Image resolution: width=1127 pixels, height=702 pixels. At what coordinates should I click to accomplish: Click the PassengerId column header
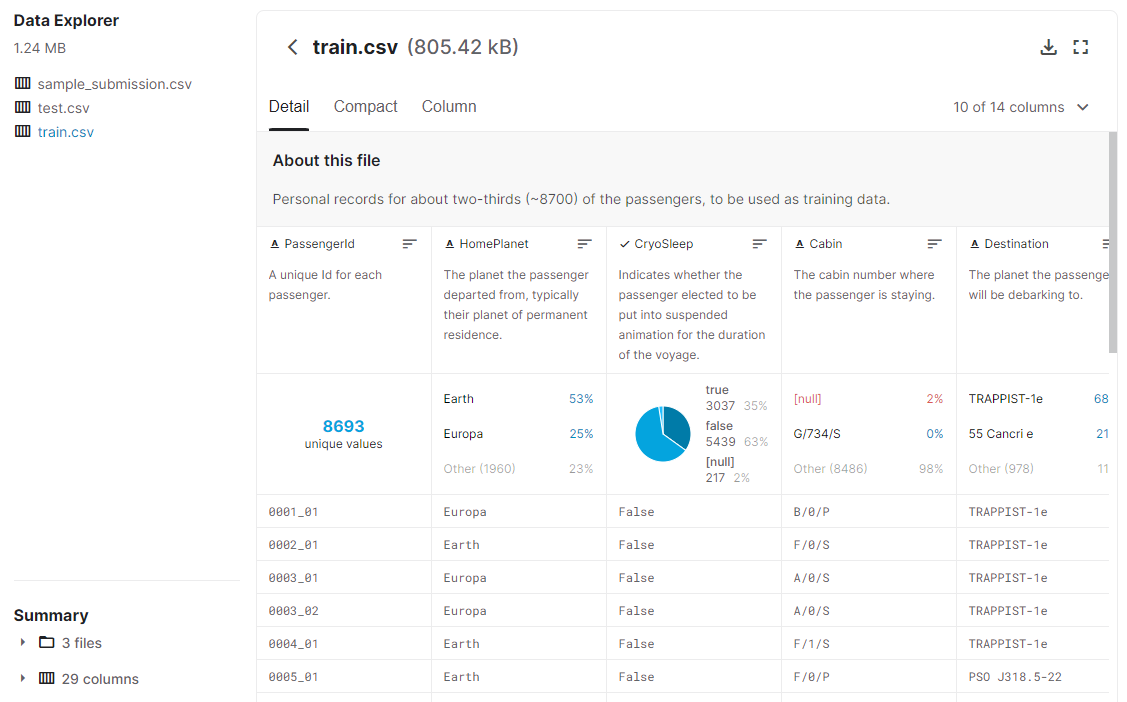(x=319, y=244)
